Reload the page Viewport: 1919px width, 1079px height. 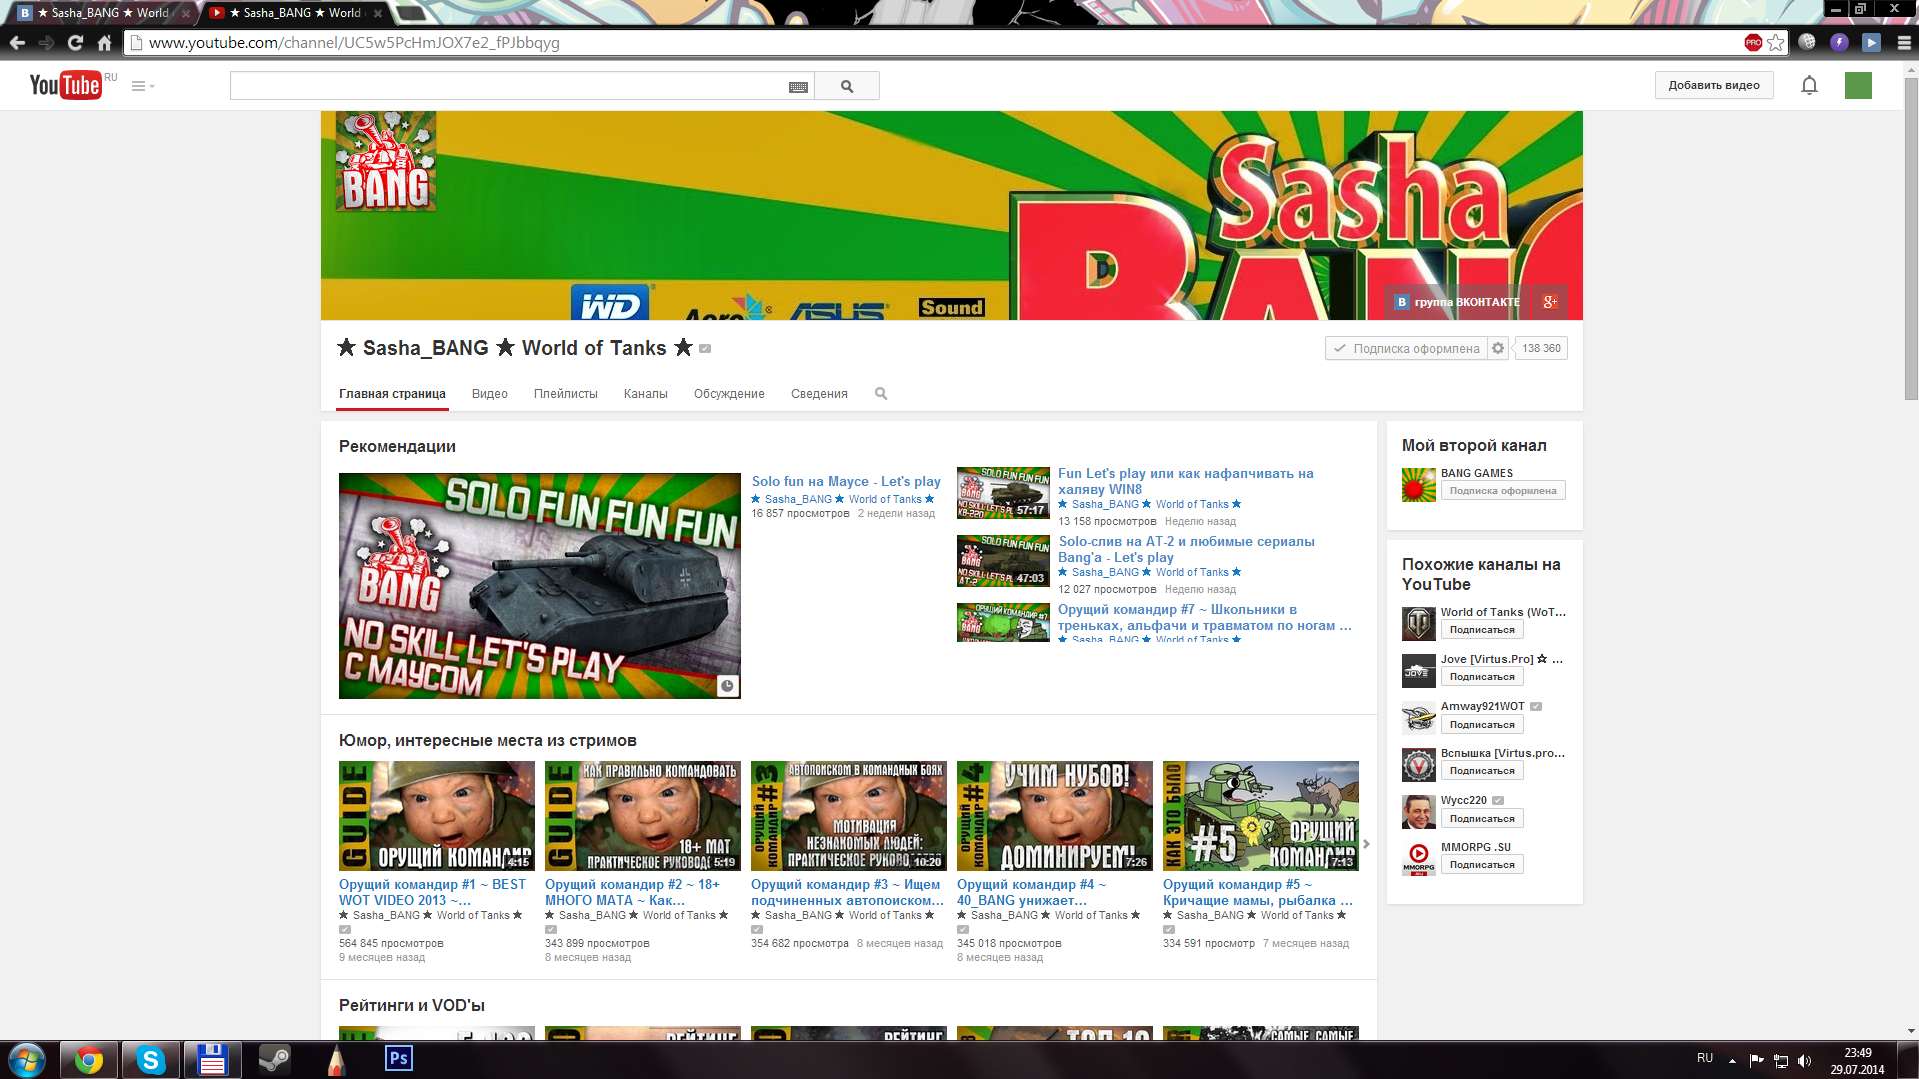tap(75, 42)
